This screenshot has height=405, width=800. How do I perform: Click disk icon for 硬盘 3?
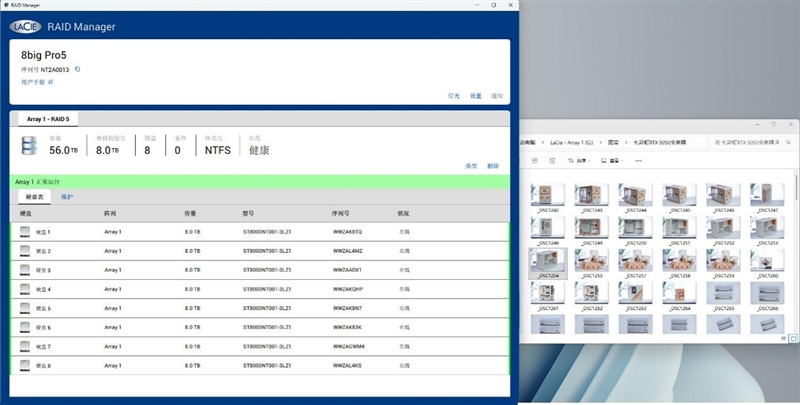tap(24, 270)
